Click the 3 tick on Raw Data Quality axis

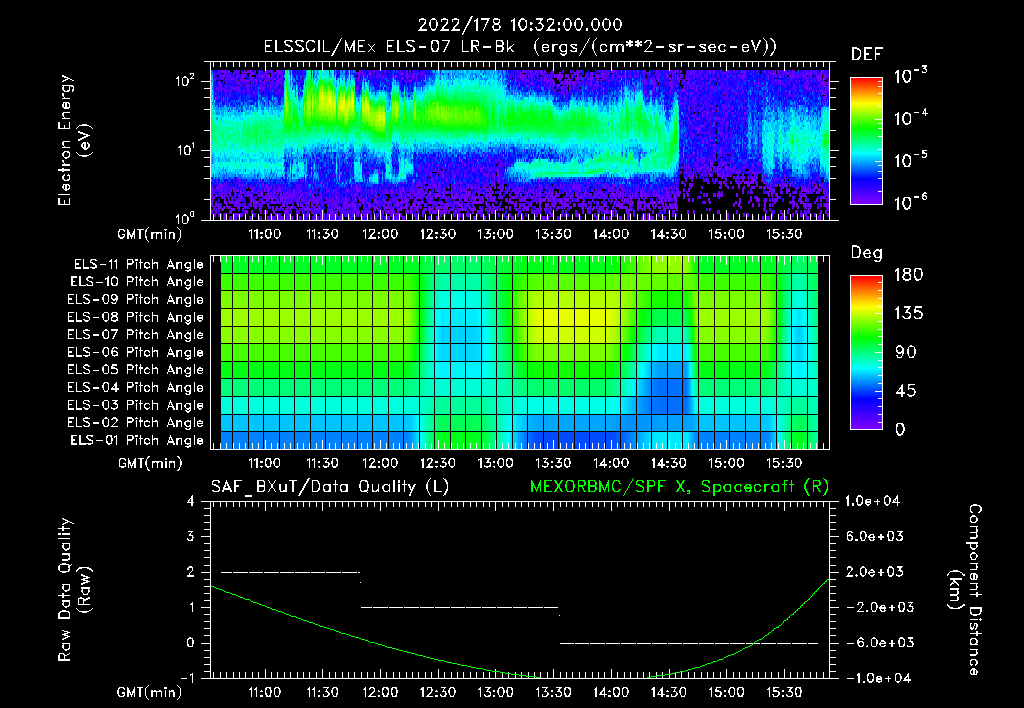pyautogui.click(x=191, y=537)
